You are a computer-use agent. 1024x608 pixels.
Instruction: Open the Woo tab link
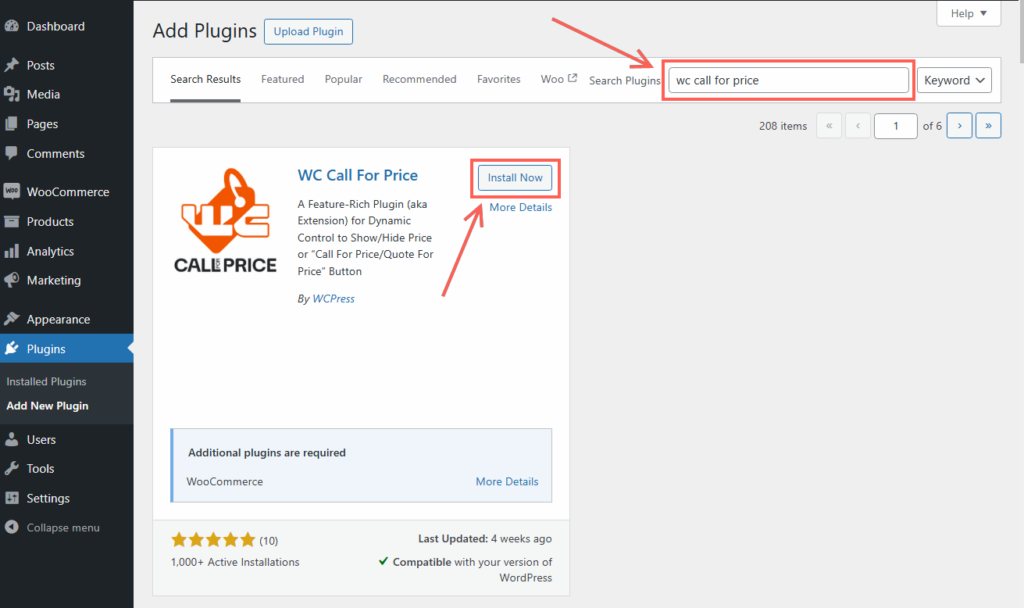(559, 79)
